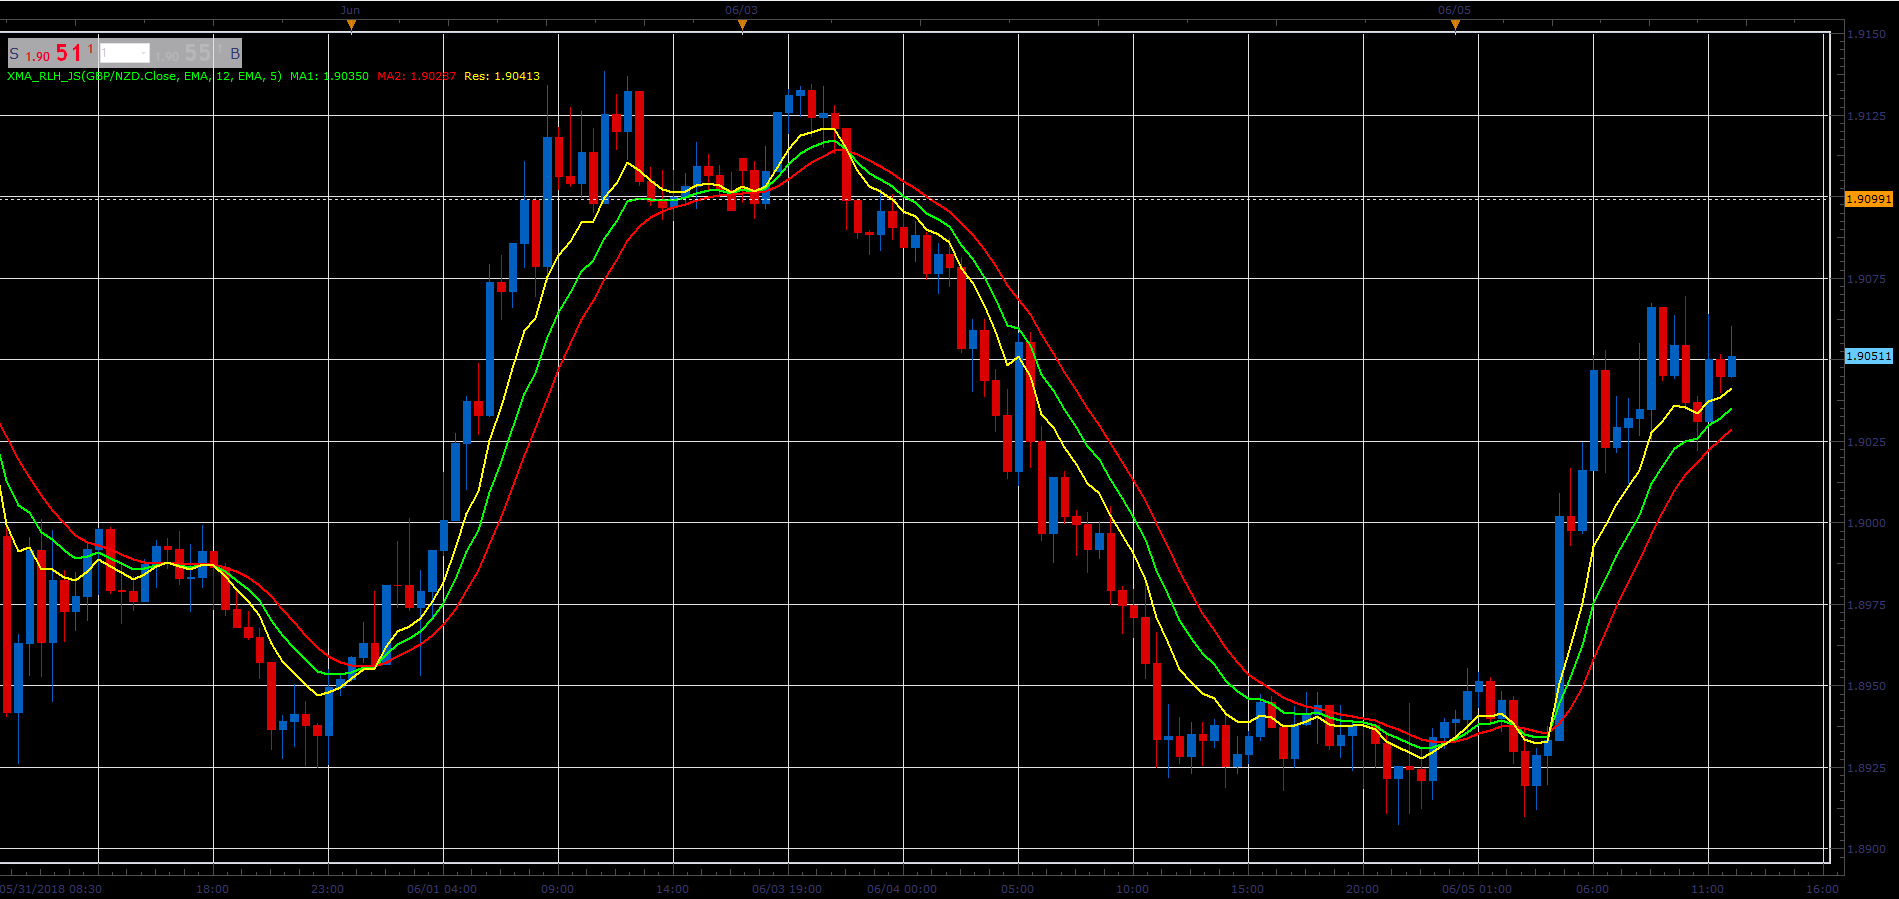Click the 23:00 time axis label
The height and width of the screenshot is (899, 1899).
(x=327, y=889)
